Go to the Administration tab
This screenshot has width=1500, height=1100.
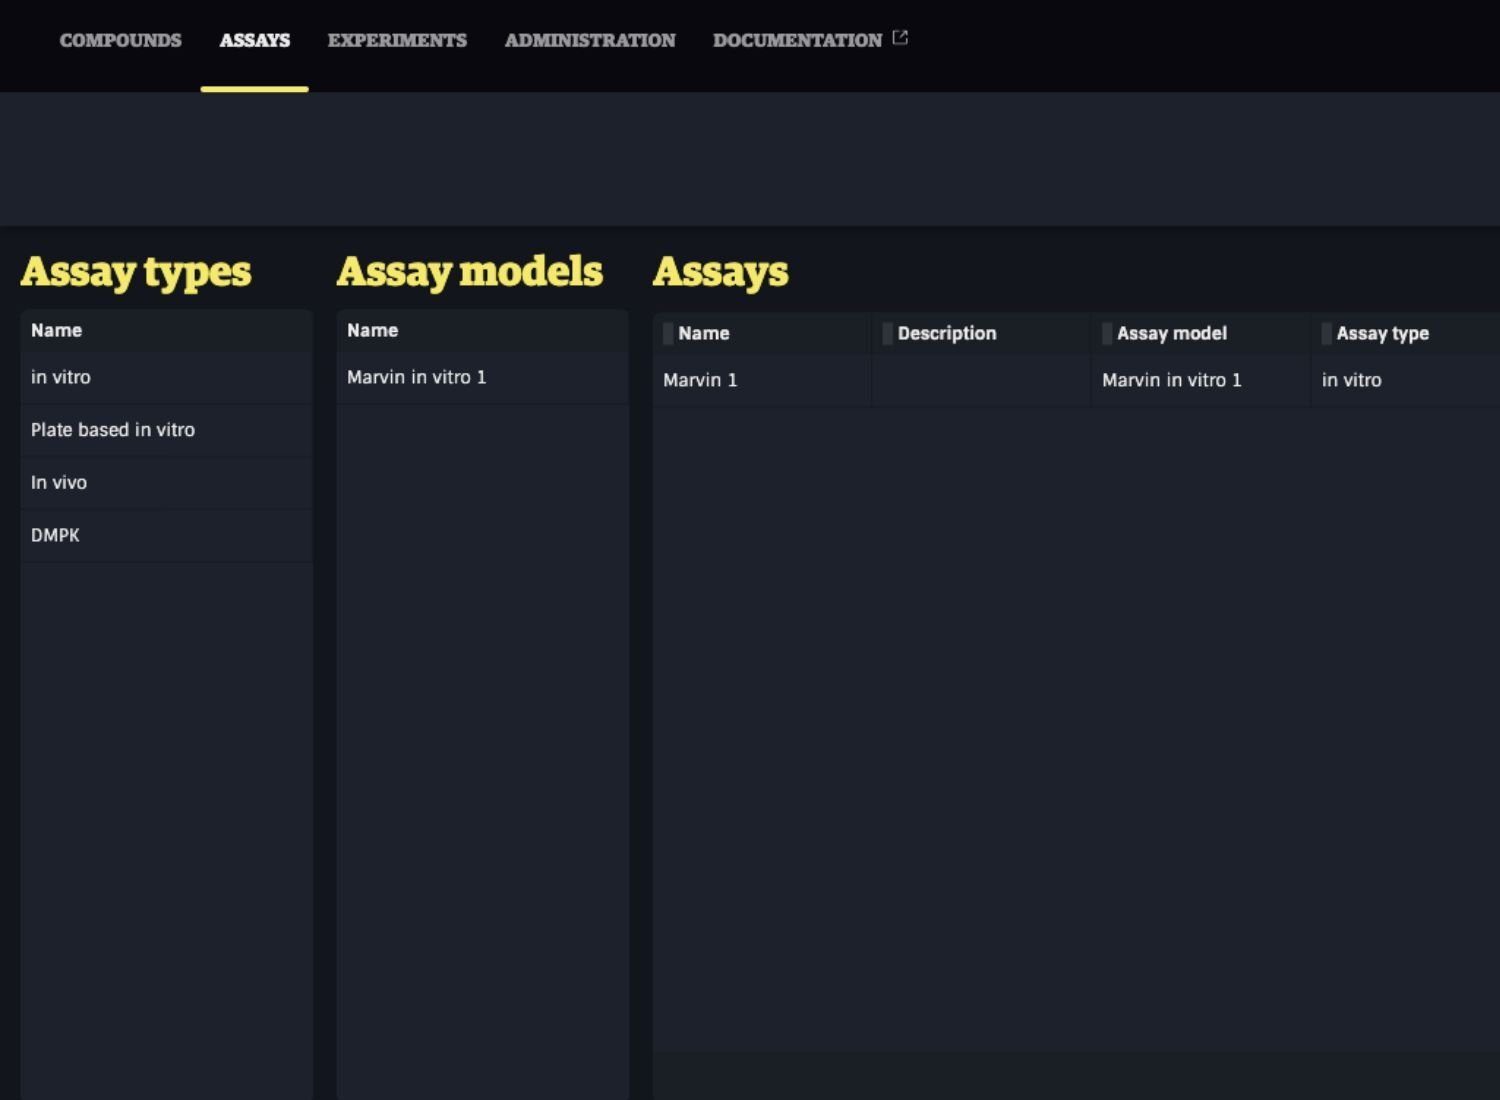[589, 41]
